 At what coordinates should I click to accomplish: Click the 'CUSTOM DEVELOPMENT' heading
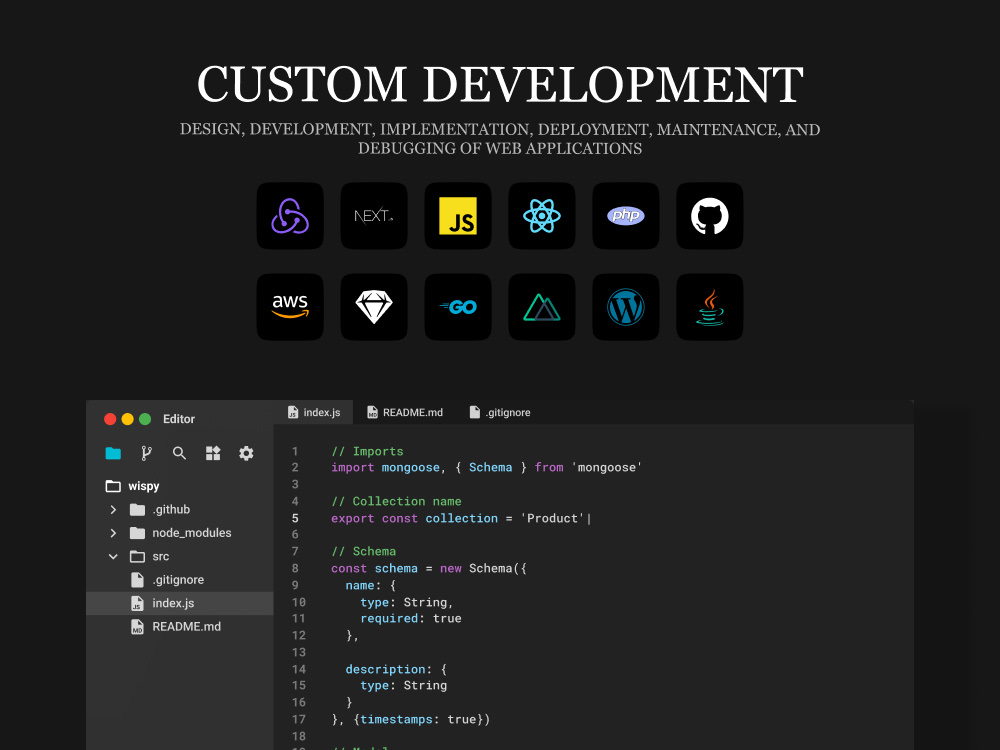500,84
